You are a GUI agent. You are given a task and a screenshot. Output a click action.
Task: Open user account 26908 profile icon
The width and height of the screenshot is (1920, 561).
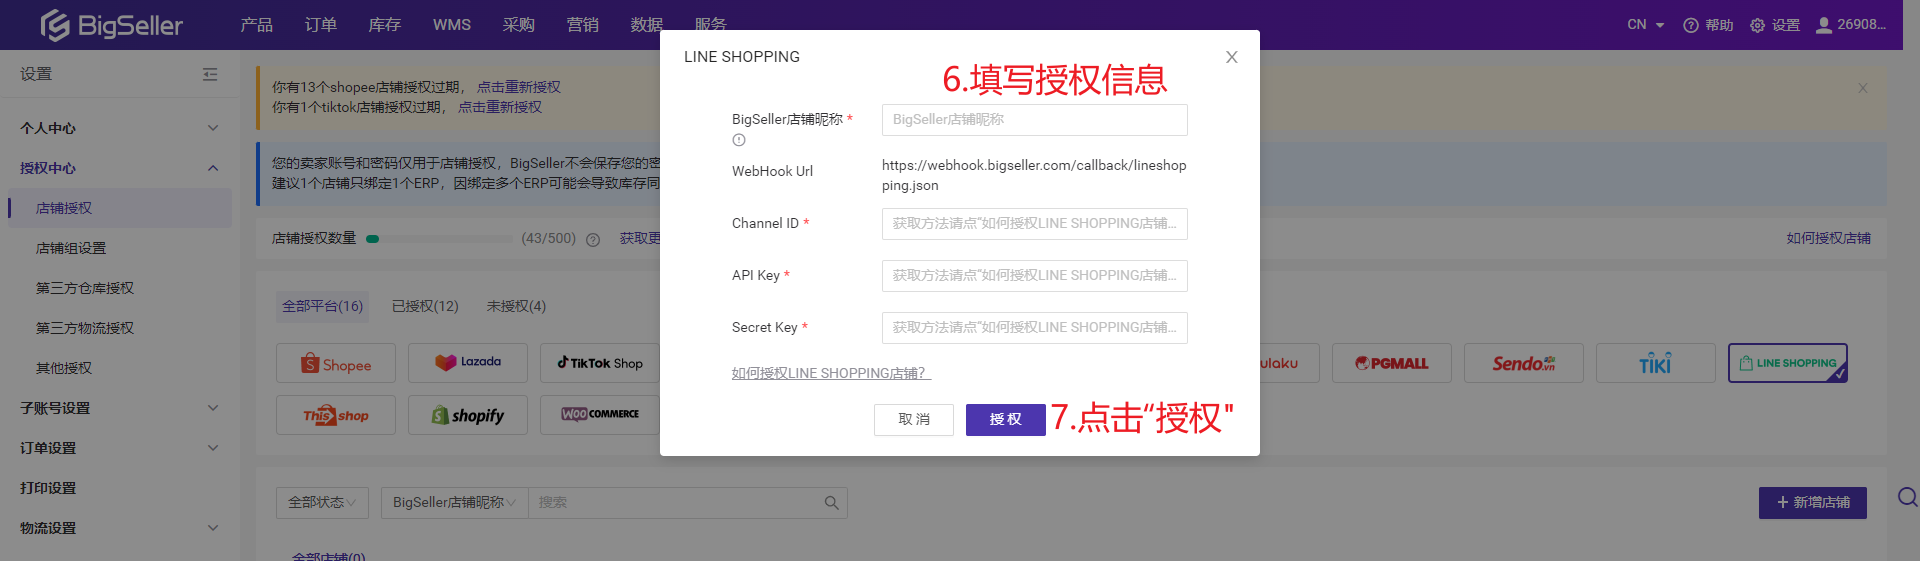pyautogui.click(x=1824, y=24)
